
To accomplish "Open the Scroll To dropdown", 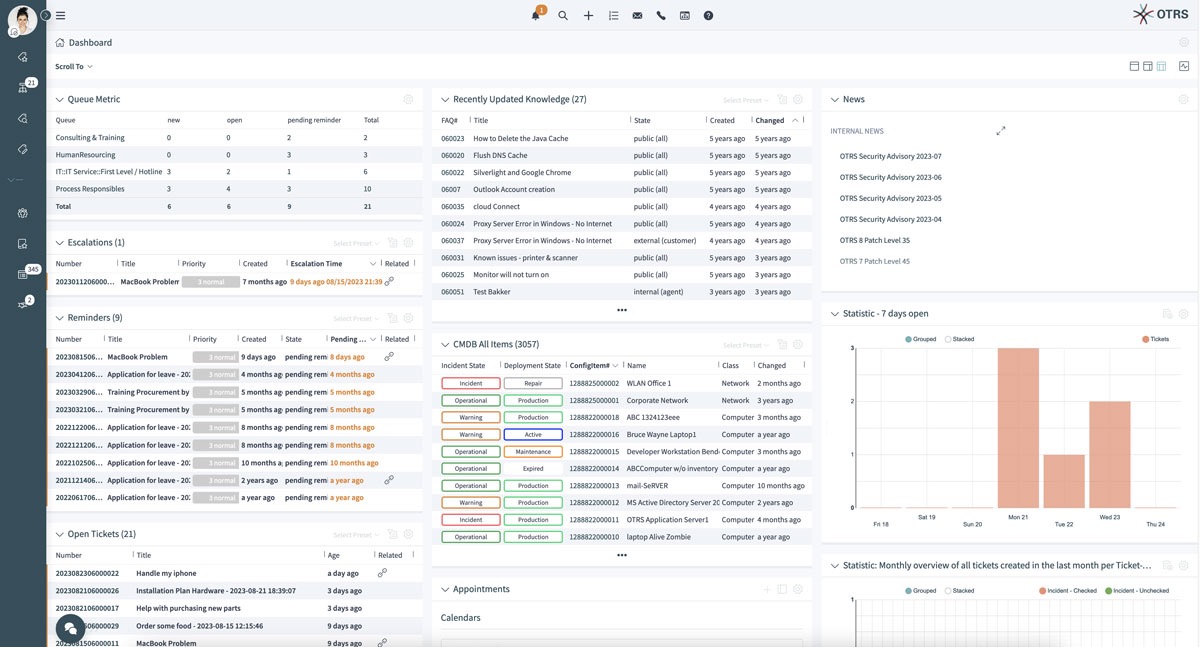I will click(x=74, y=66).
